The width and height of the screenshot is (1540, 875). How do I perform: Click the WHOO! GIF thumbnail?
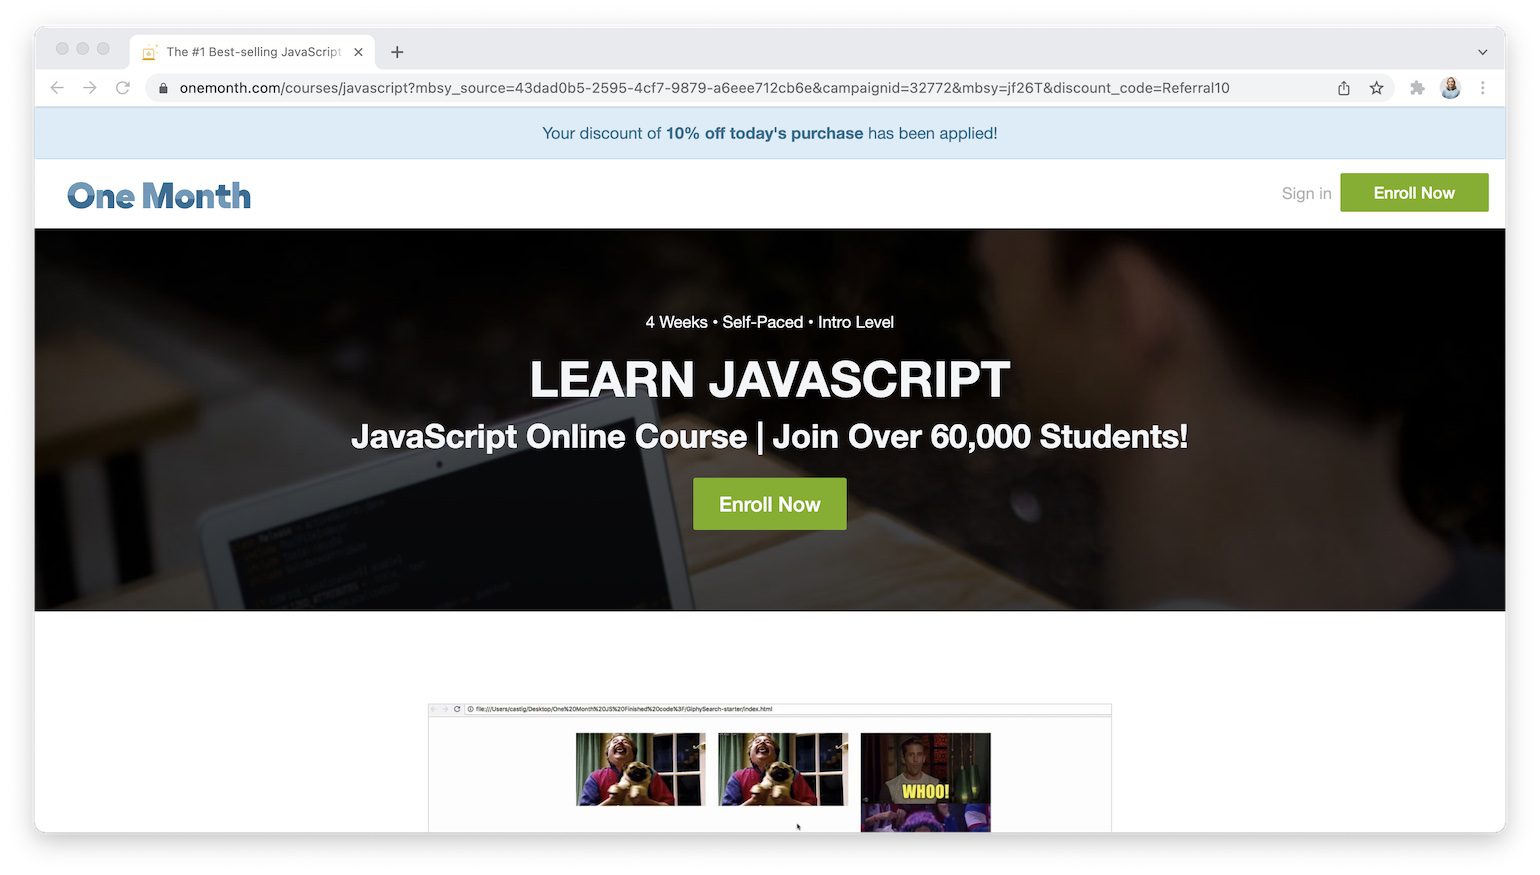pyautogui.click(x=925, y=781)
